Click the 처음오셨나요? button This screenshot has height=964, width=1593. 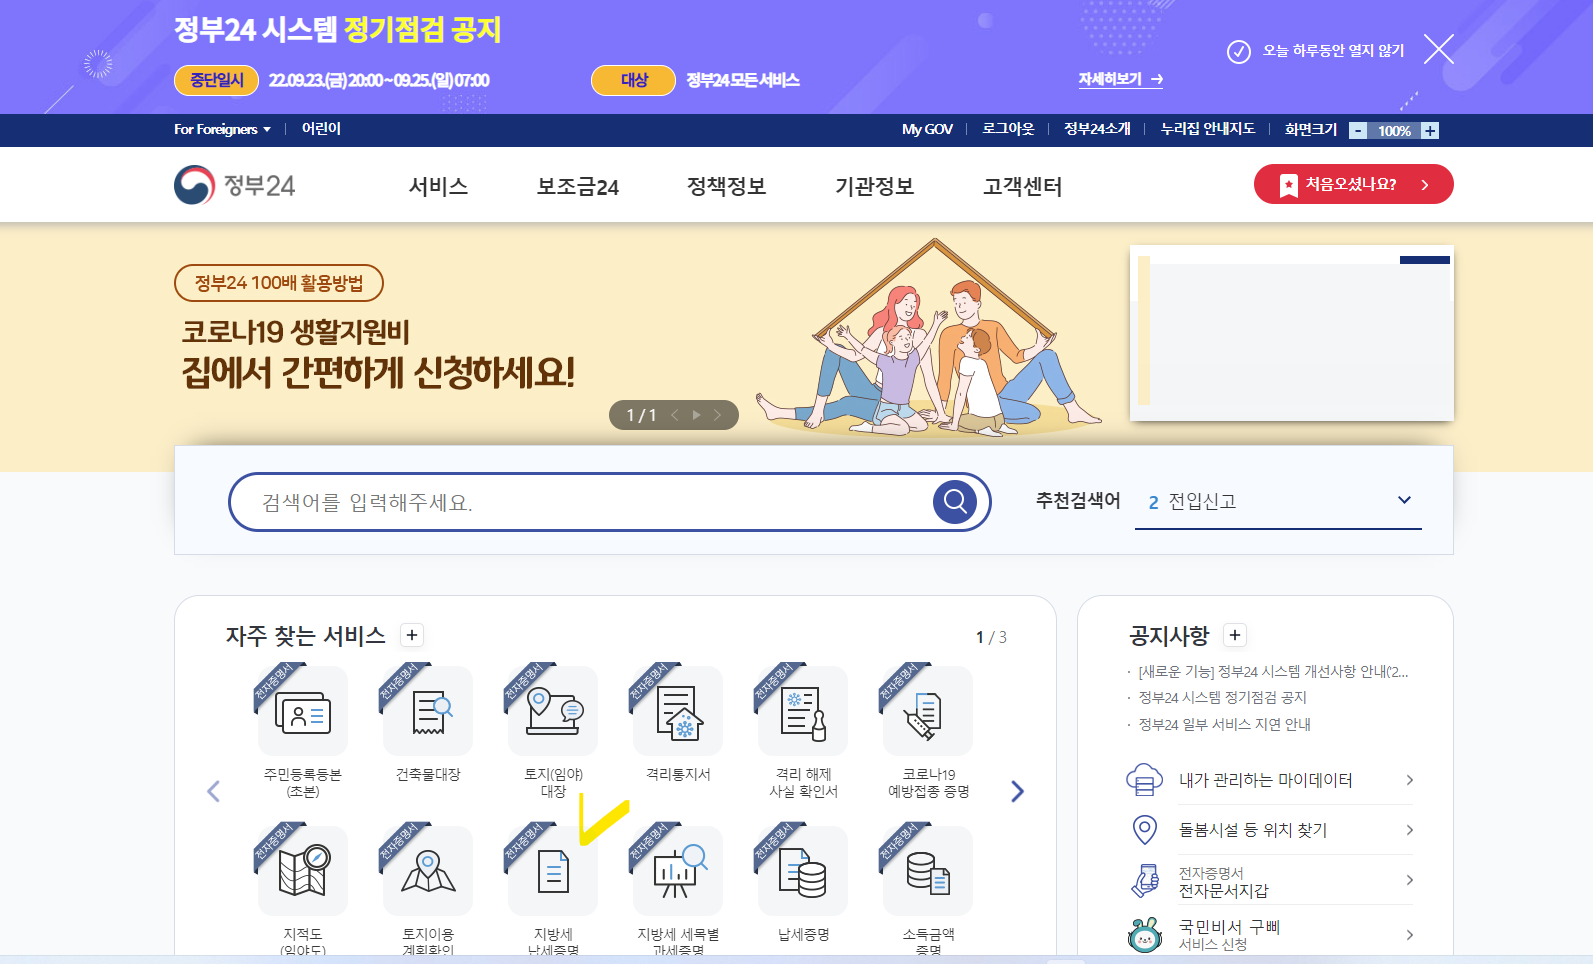pos(1353,184)
